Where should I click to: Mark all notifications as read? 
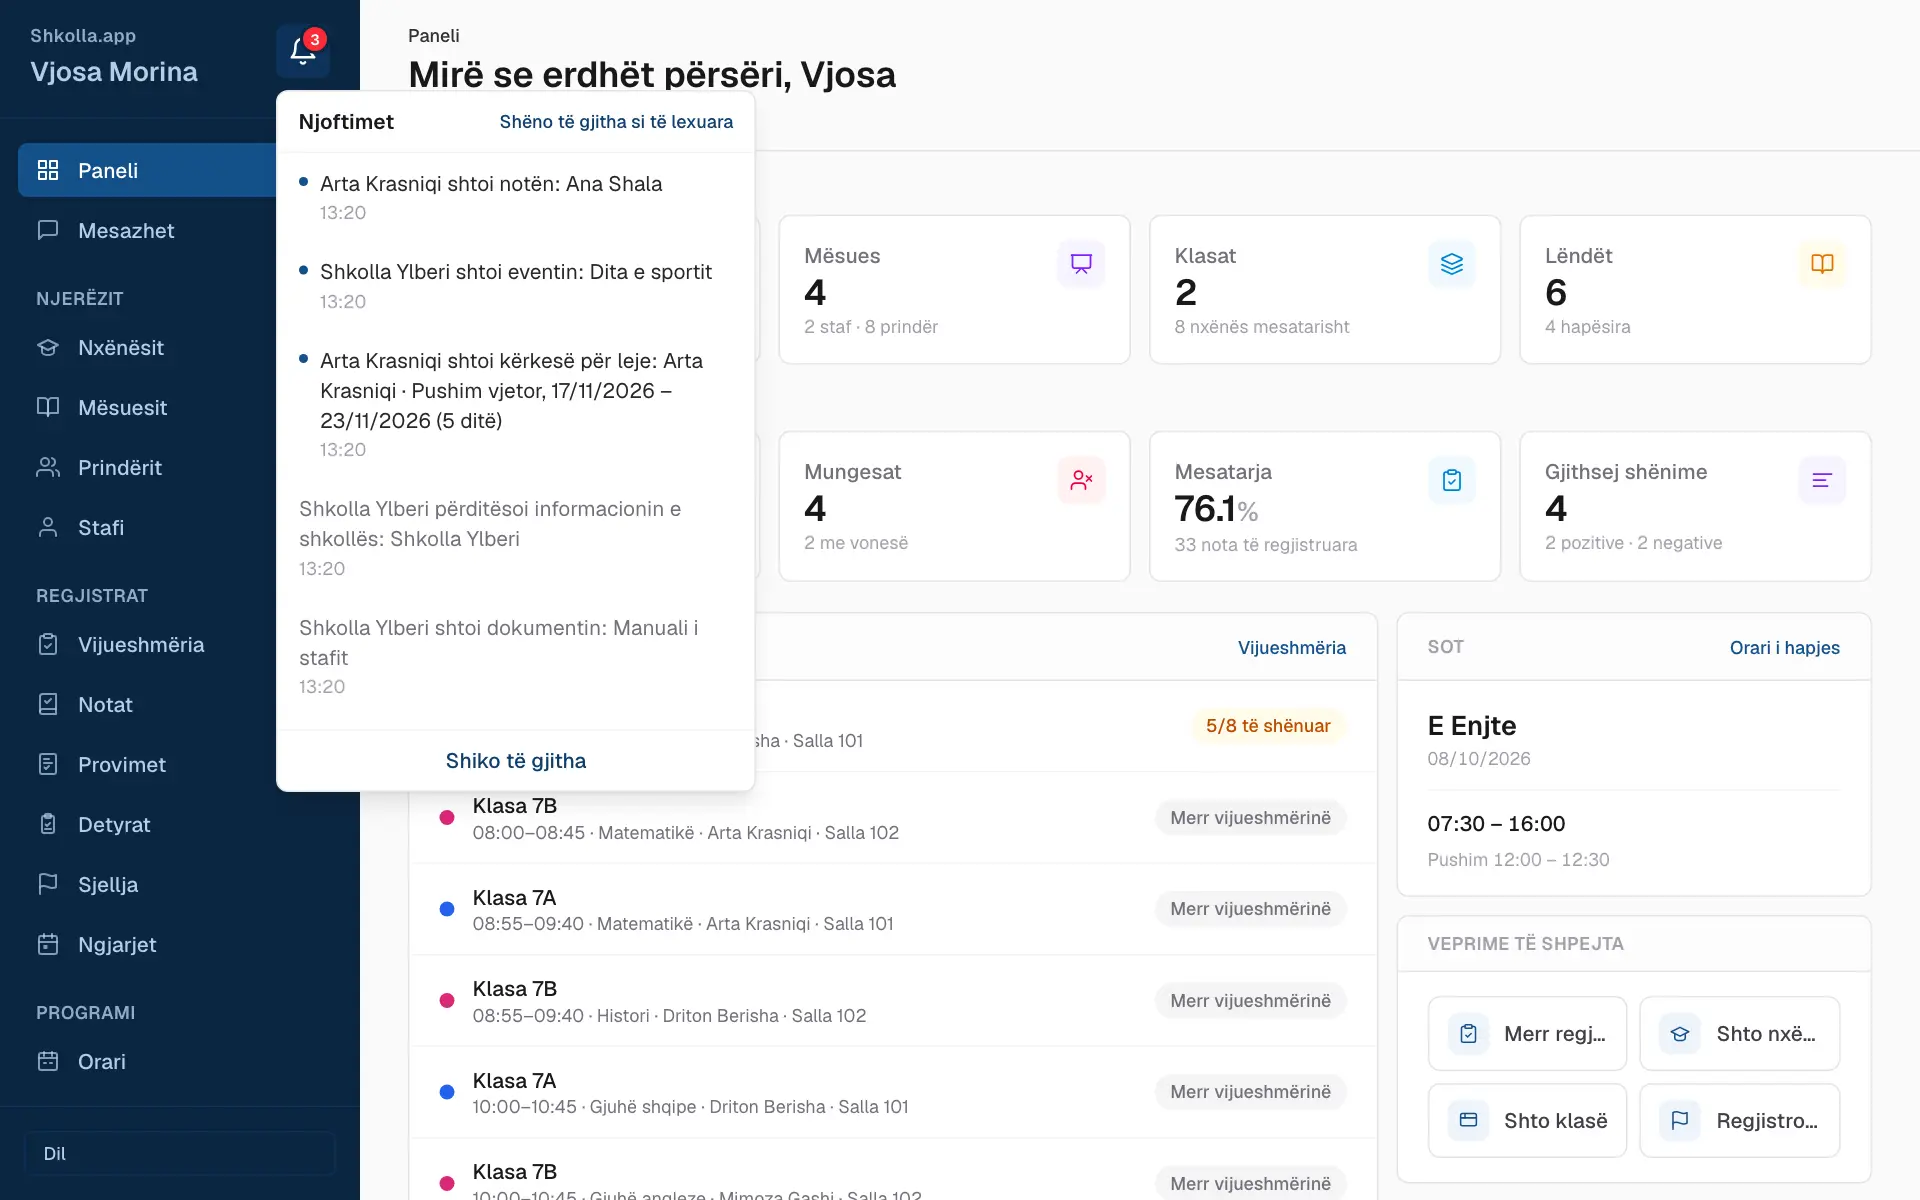616,122
